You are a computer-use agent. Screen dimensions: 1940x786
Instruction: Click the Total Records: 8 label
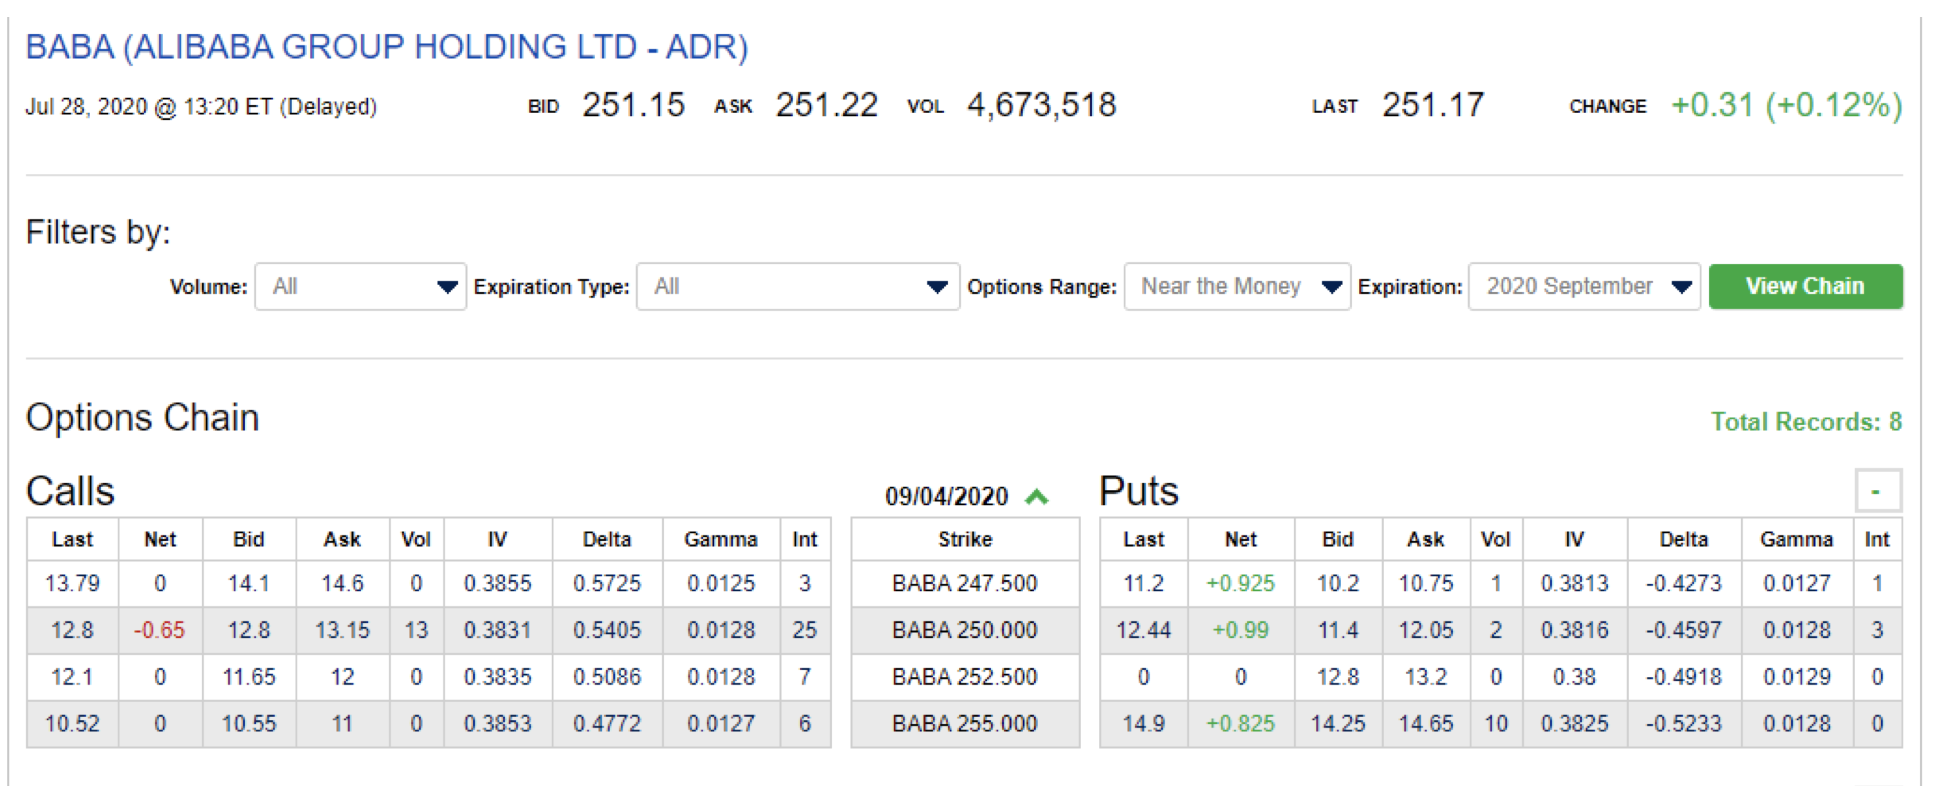click(1806, 422)
